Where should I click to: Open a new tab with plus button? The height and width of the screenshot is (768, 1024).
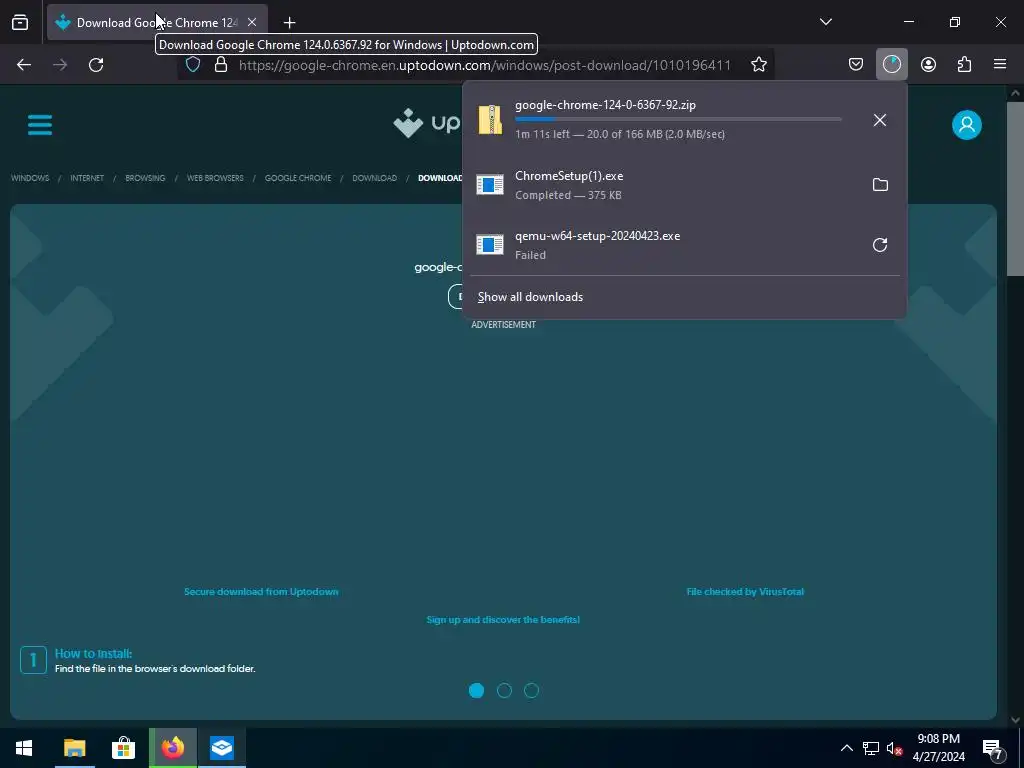coord(289,23)
